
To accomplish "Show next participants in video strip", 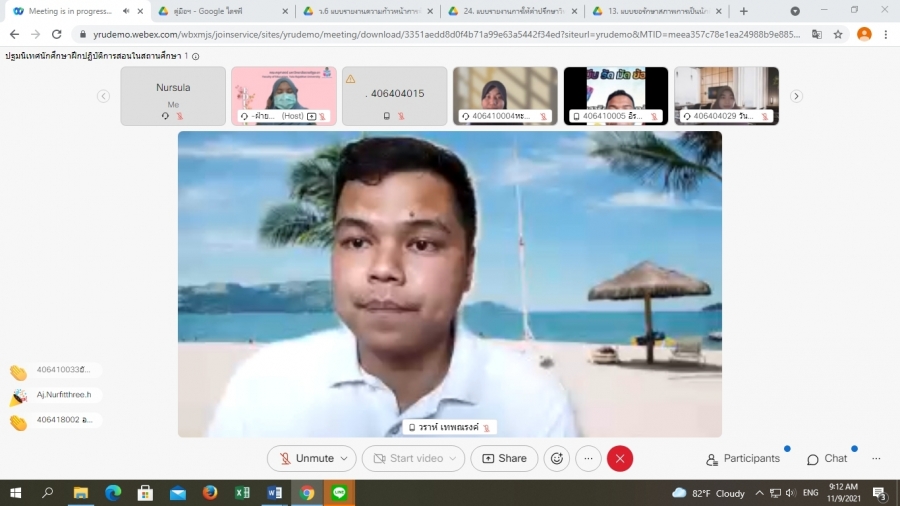I will (x=796, y=96).
